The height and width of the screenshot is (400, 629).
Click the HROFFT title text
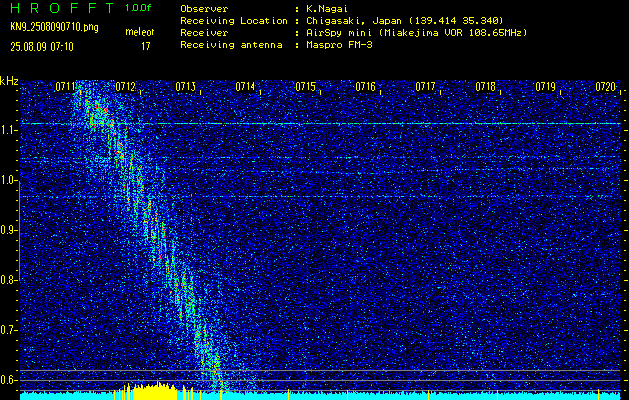point(62,8)
